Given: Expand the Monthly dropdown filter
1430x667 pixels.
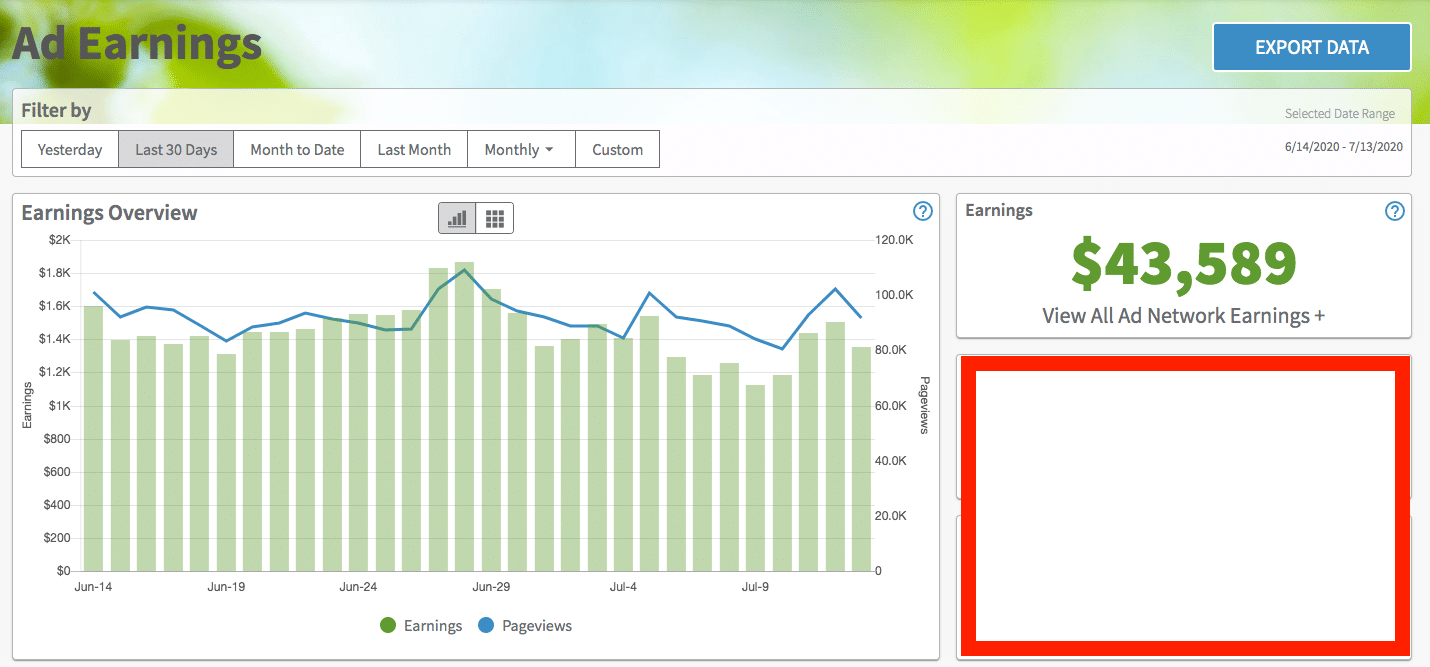Looking at the screenshot, I should coord(522,149).
